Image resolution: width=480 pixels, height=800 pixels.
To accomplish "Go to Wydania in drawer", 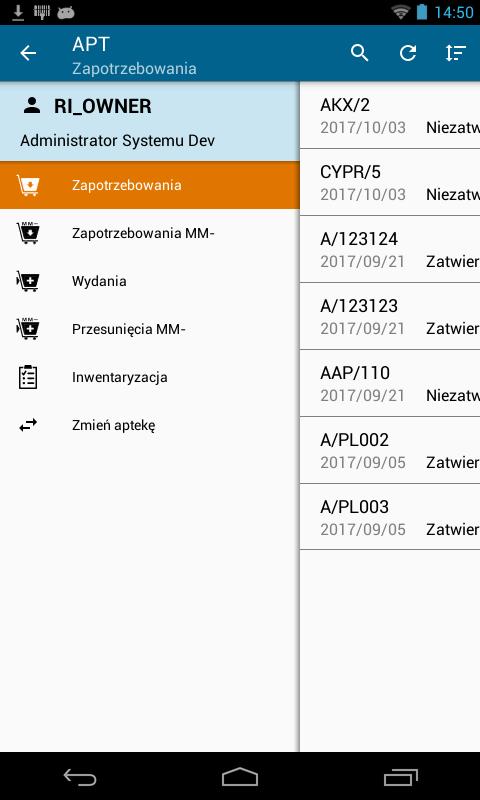I will tap(149, 281).
